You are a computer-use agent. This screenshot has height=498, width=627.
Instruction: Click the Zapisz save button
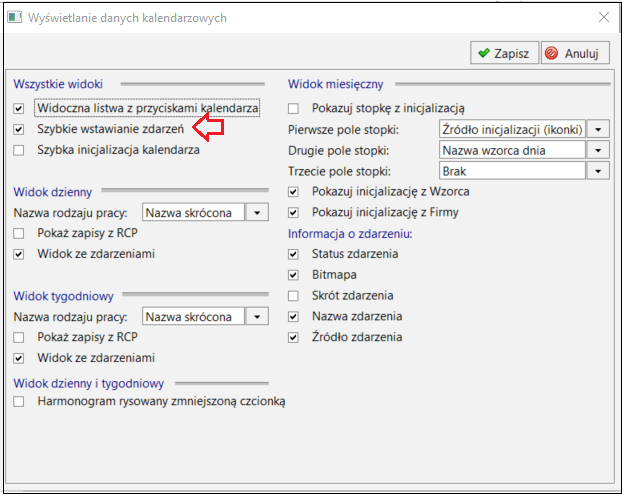pyautogui.click(x=505, y=53)
